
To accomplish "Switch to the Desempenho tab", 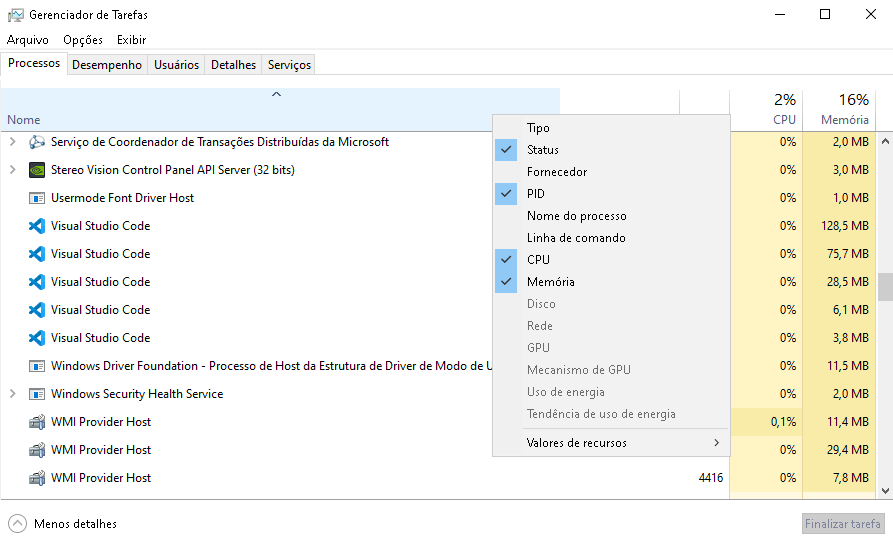I will tap(107, 65).
